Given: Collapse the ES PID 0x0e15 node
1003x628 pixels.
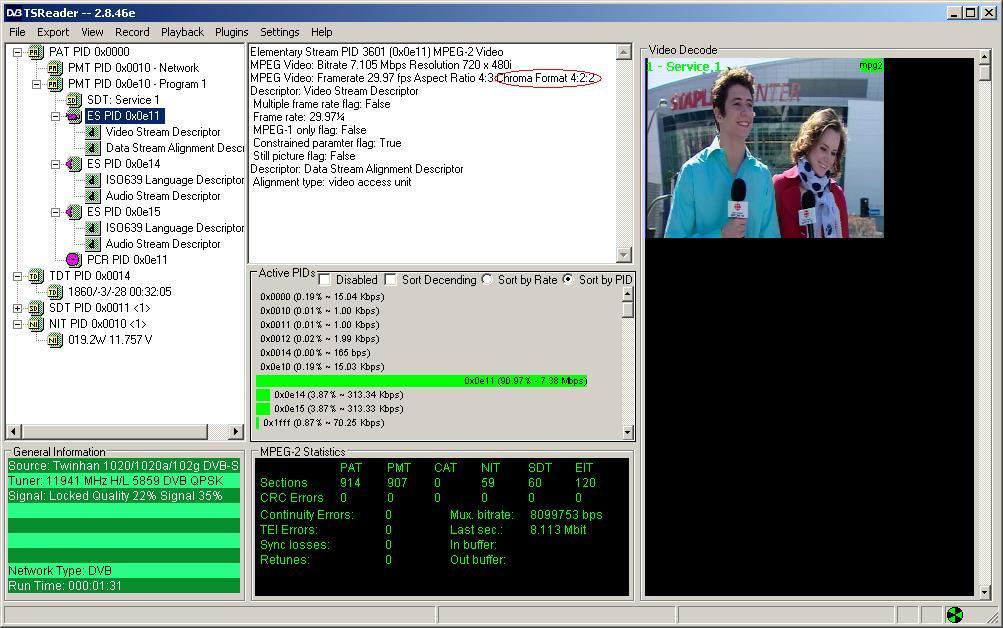Looking at the screenshot, I should coord(56,212).
